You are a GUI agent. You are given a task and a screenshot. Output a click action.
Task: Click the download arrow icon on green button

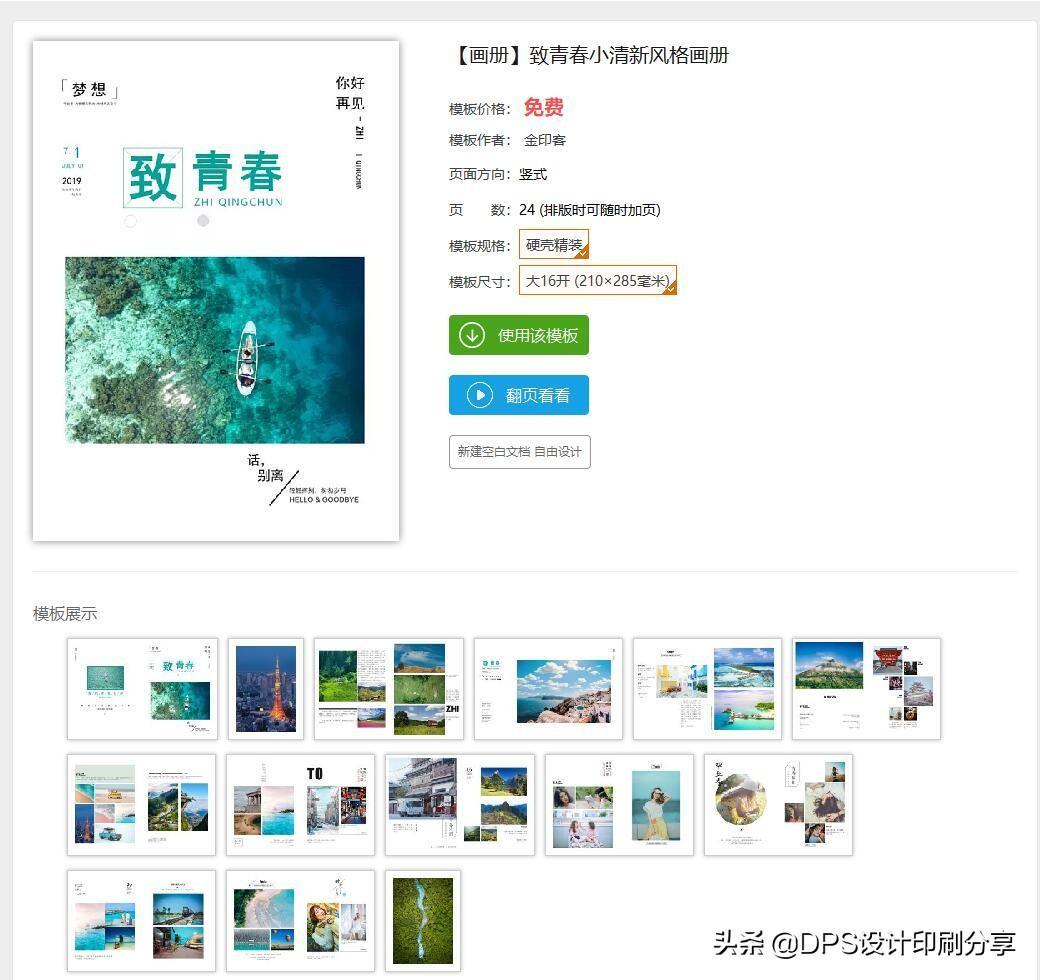pyautogui.click(x=472, y=335)
